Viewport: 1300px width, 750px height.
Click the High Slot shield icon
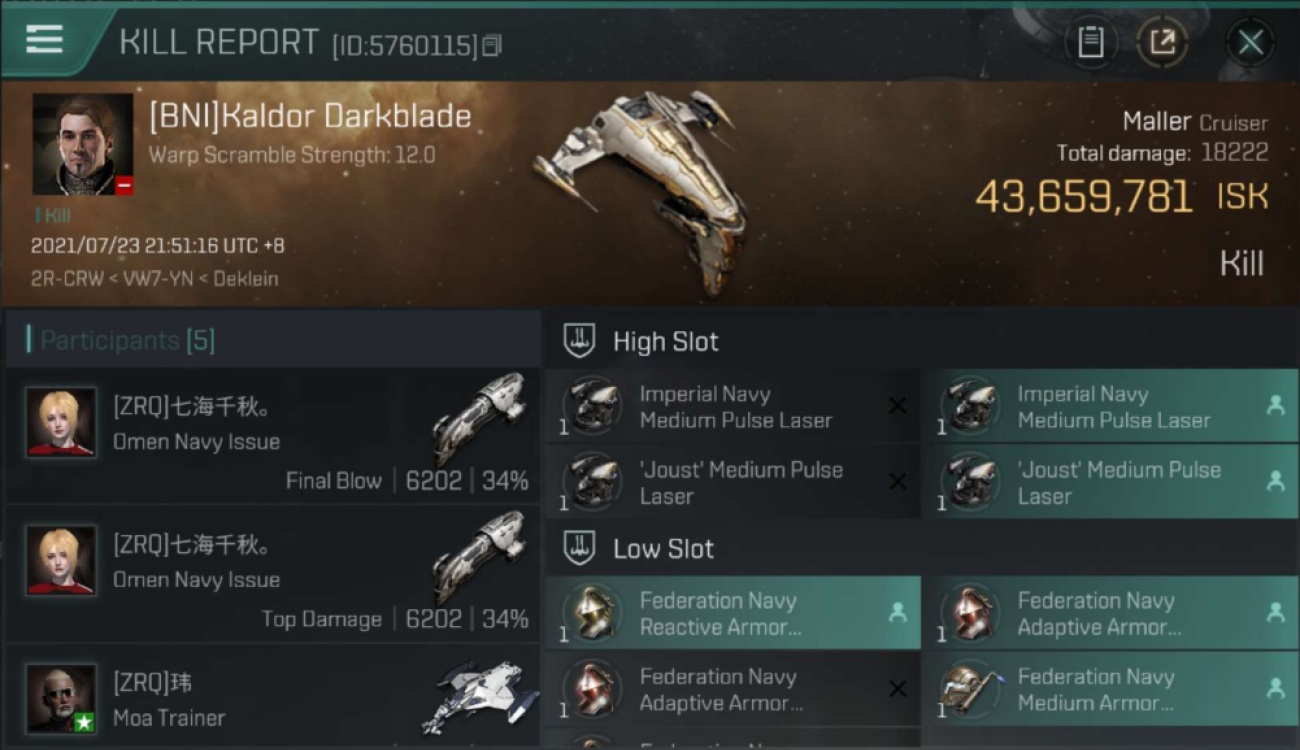point(580,341)
